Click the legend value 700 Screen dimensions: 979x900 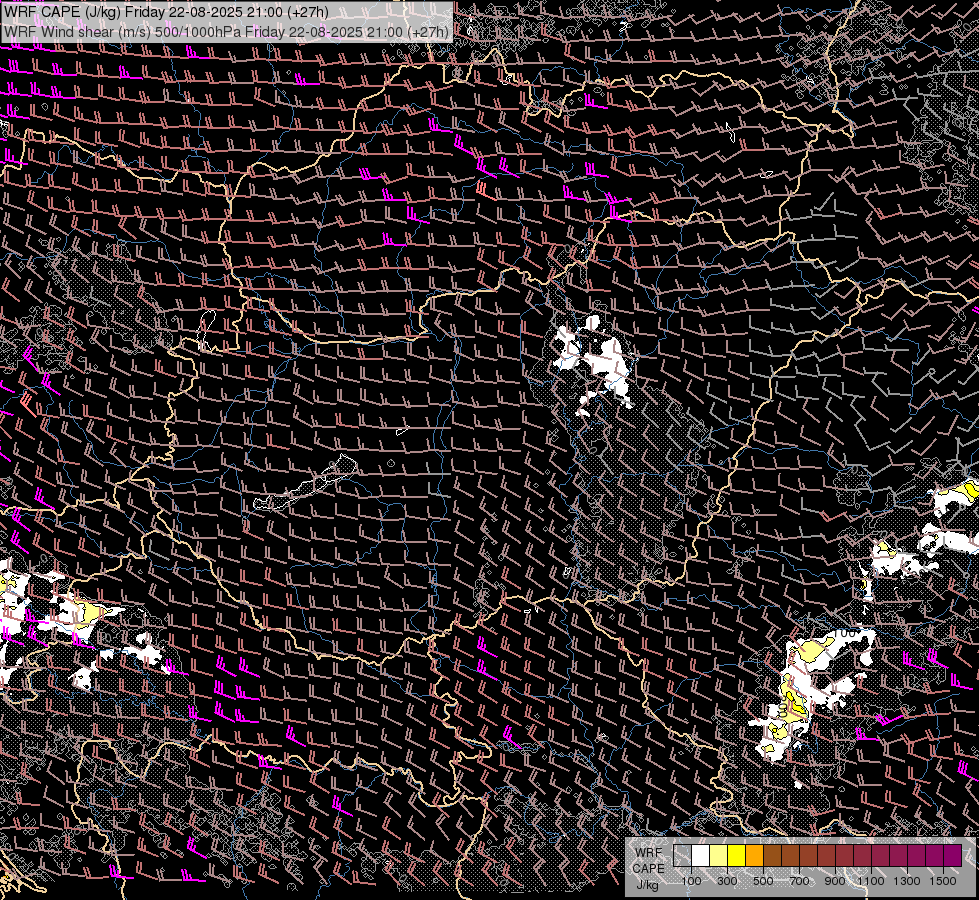click(799, 881)
